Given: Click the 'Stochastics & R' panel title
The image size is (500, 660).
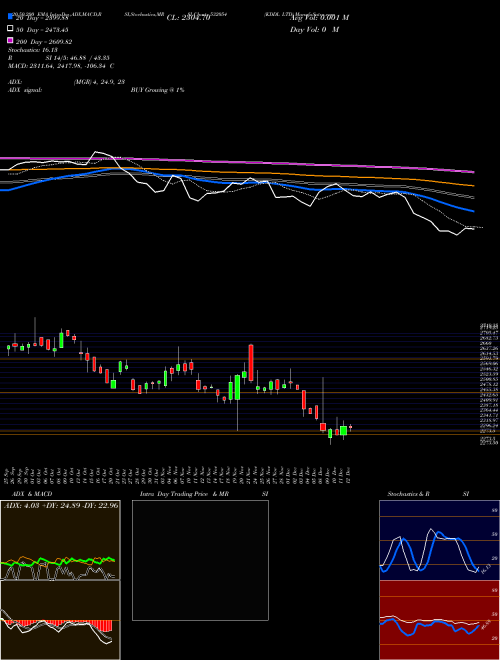Looking at the screenshot, I should coord(408,494).
